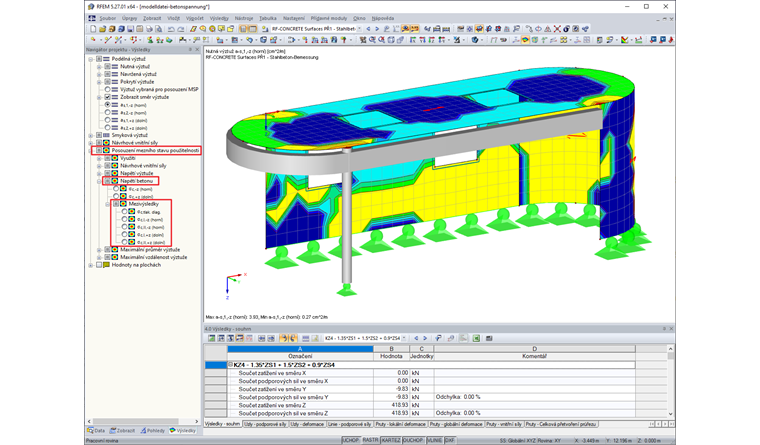
Task: Open an existing file via folder icon
Action: click(x=102, y=29)
